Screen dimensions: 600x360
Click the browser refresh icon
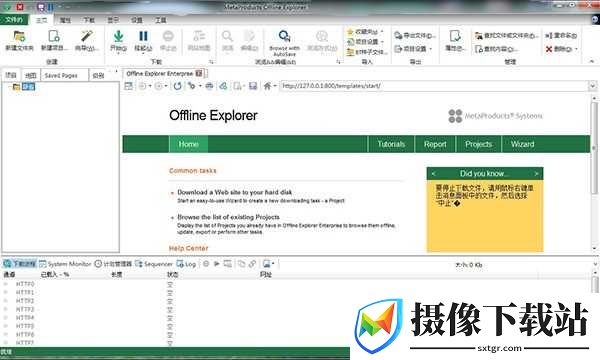tap(177, 86)
